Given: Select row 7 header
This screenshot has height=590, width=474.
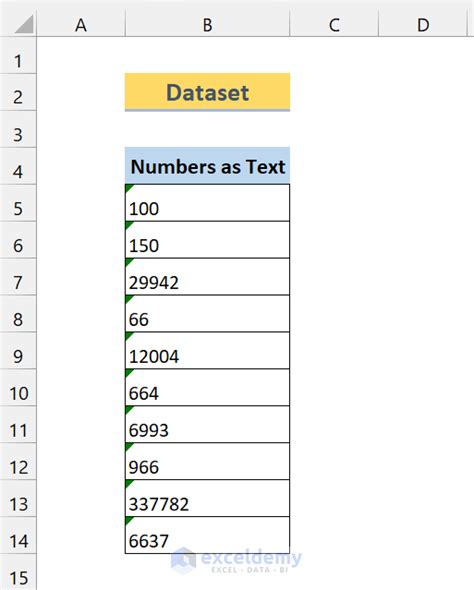Looking at the screenshot, I should pyautogui.click(x=18, y=277).
